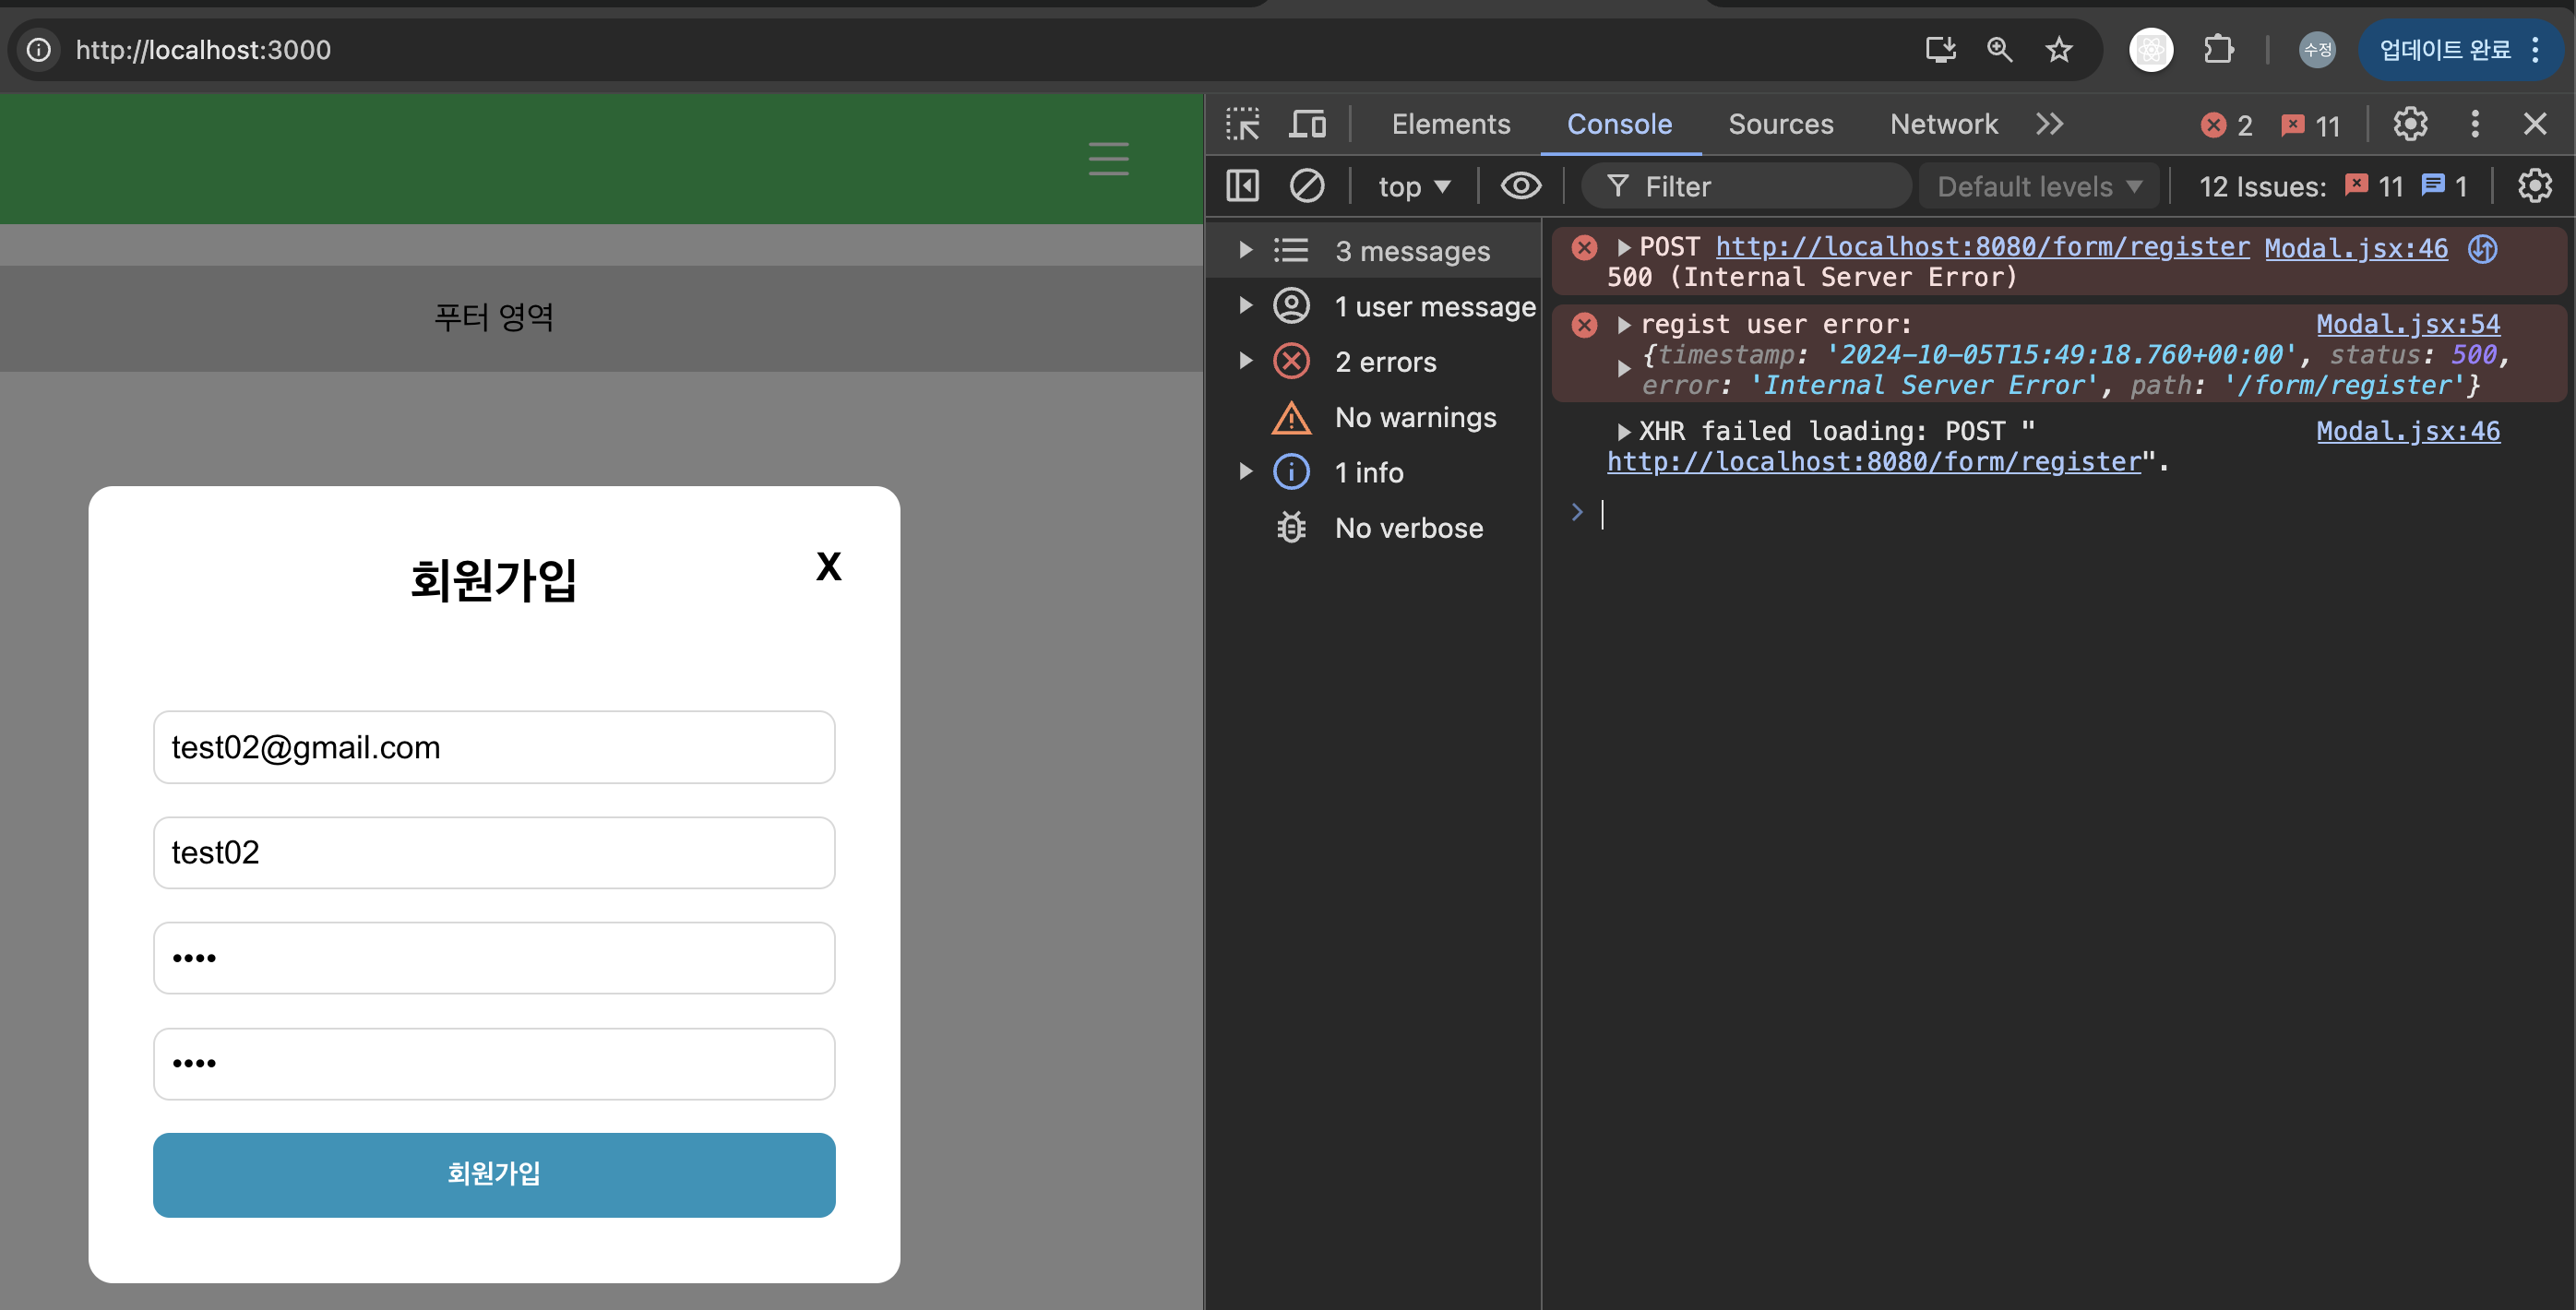Clear the console with the ban icon
This screenshot has width=2576, height=1310.
tap(1306, 186)
